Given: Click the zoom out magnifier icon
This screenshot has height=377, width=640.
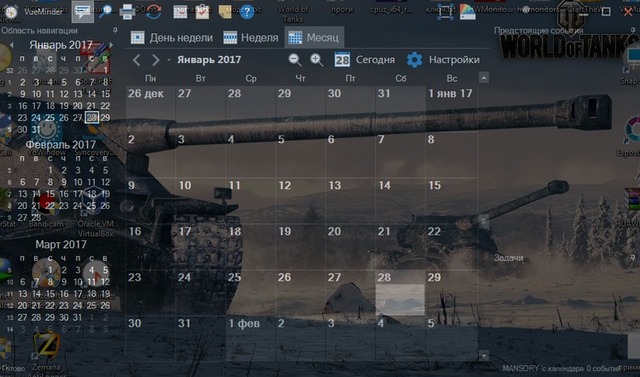Looking at the screenshot, I should coord(295,60).
